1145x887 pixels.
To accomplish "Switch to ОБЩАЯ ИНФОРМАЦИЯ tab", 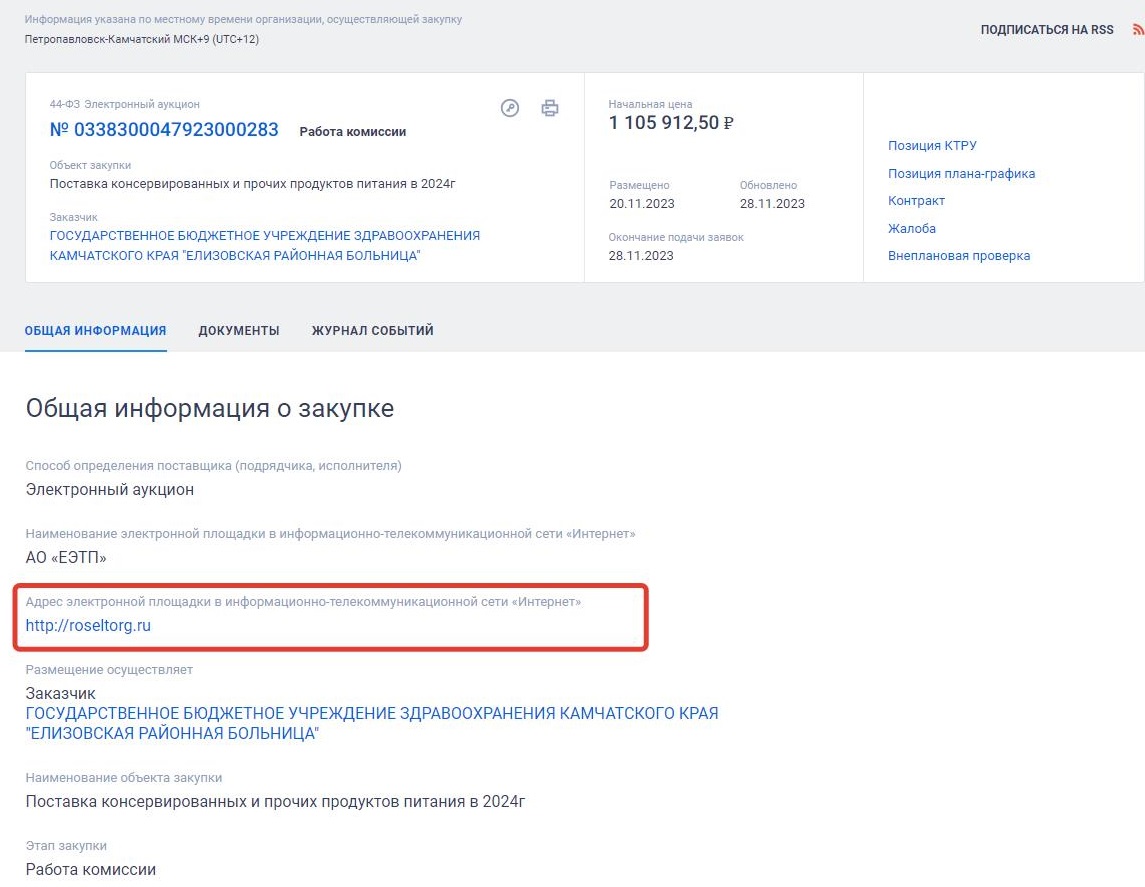I will (96, 331).
